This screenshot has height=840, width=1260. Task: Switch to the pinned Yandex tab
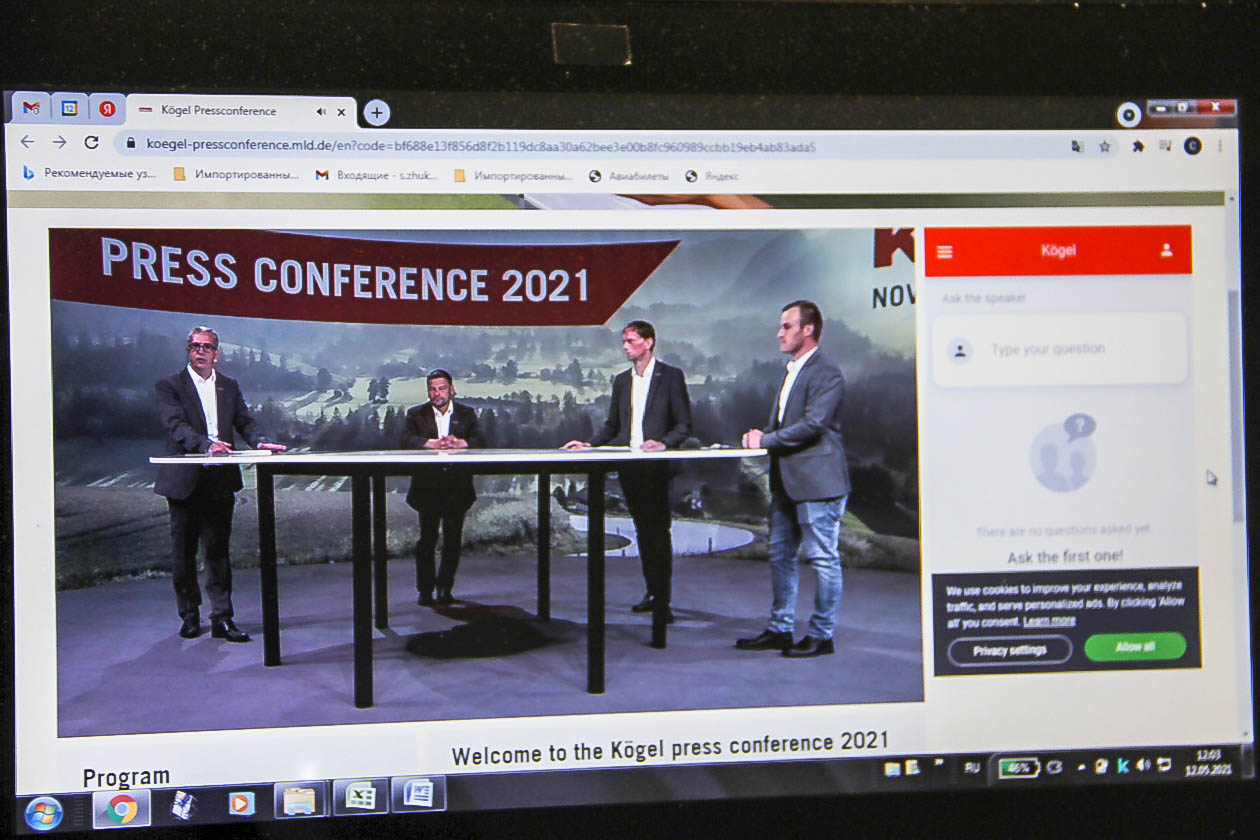pyautogui.click(x=107, y=109)
